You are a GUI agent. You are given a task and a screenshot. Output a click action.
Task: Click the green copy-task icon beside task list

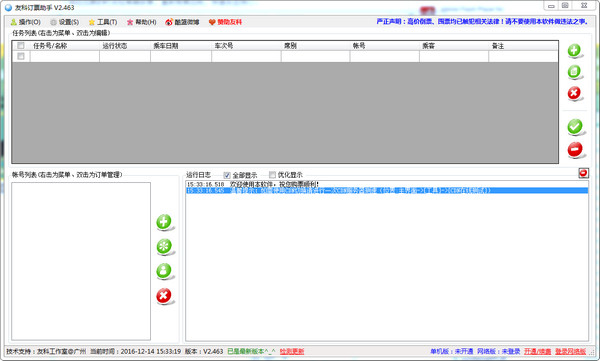574,72
